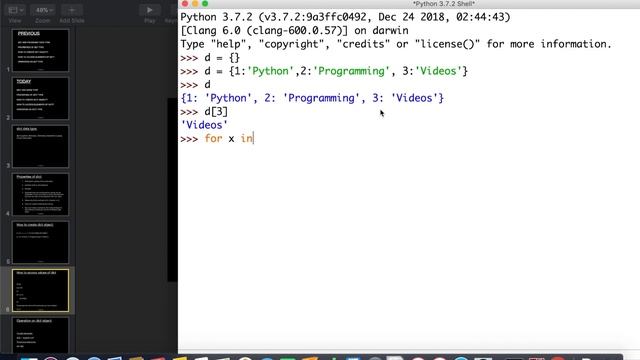640x360 pixels.
Task: Click the 'for' keyword in the current prompt
Action: [x=213, y=138]
